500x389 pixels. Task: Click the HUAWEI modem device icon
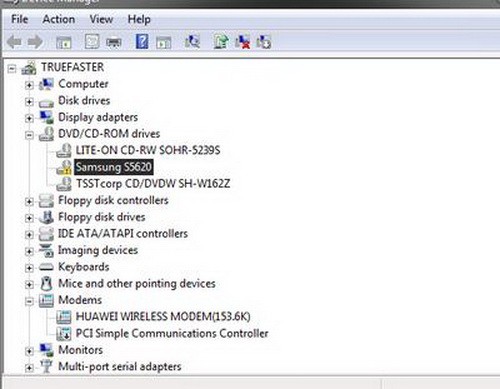click(x=64, y=317)
